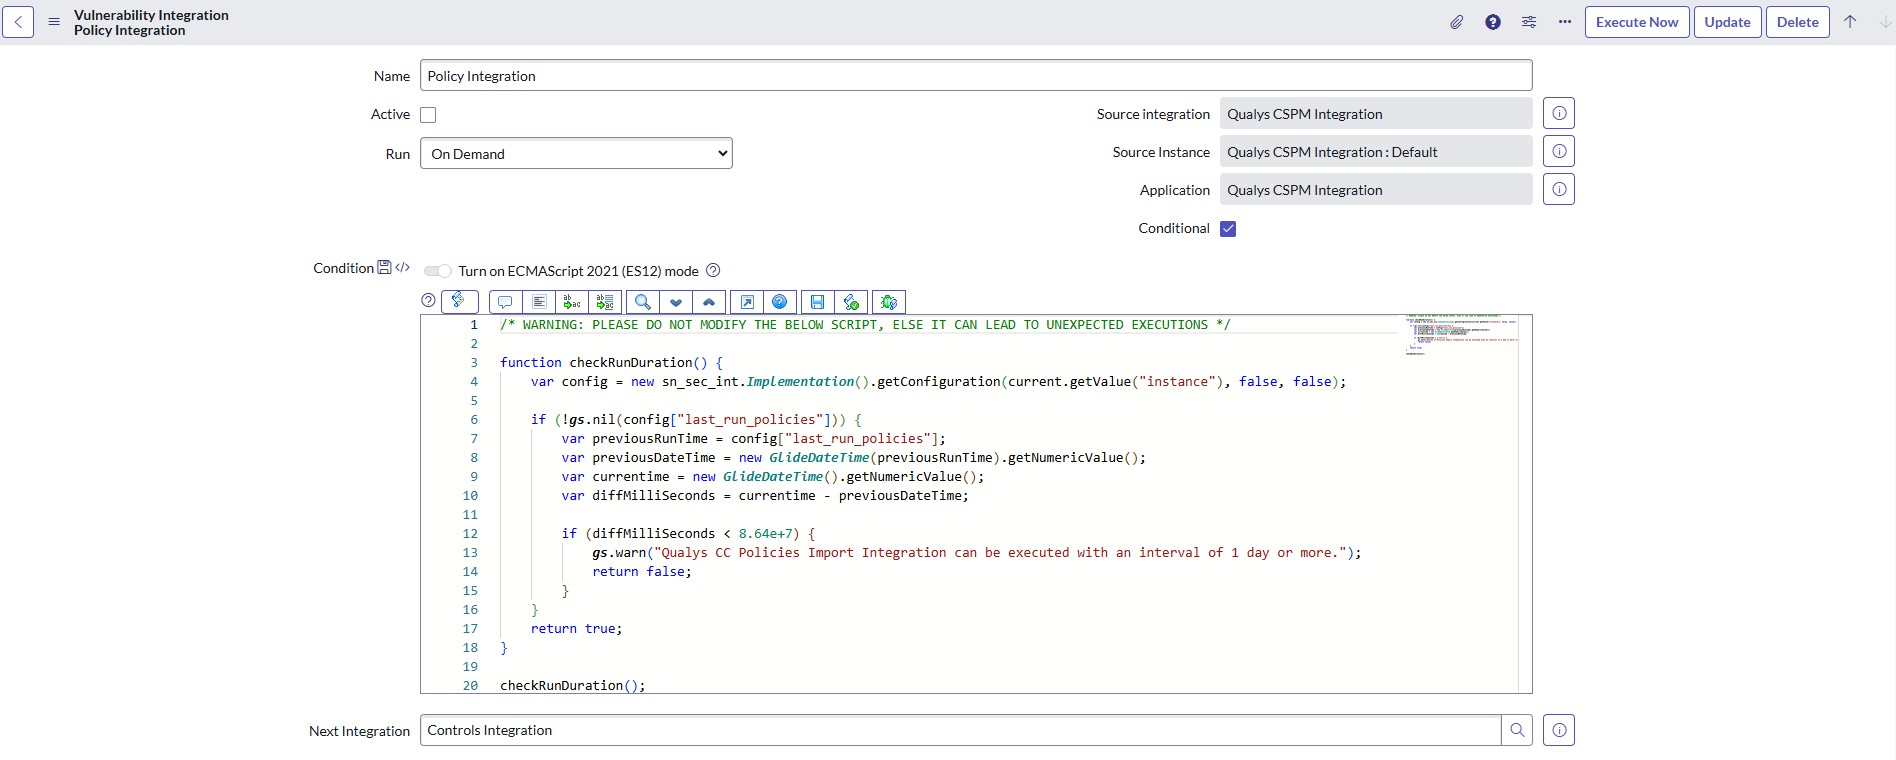Image resolution: width=1896 pixels, height=760 pixels.
Task: Click the script line 'return true;'
Action: pyautogui.click(x=576, y=628)
